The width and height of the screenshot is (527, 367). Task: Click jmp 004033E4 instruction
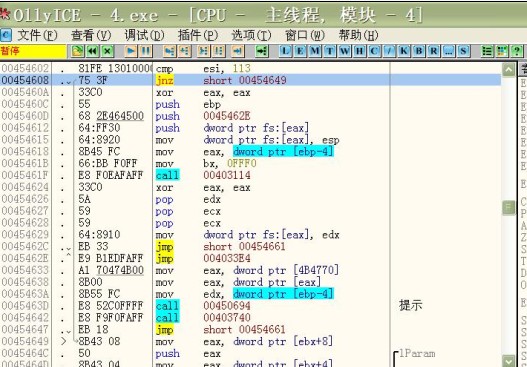[203, 258]
